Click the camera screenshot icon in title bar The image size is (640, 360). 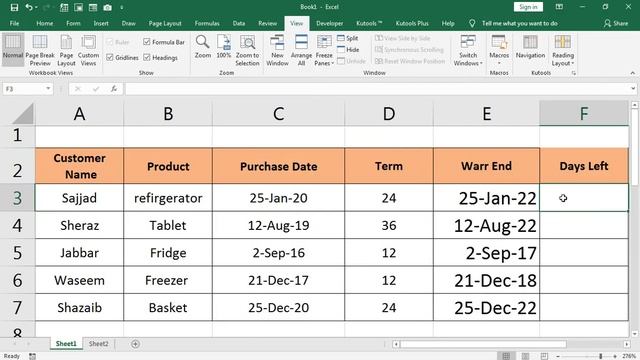pos(107,7)
